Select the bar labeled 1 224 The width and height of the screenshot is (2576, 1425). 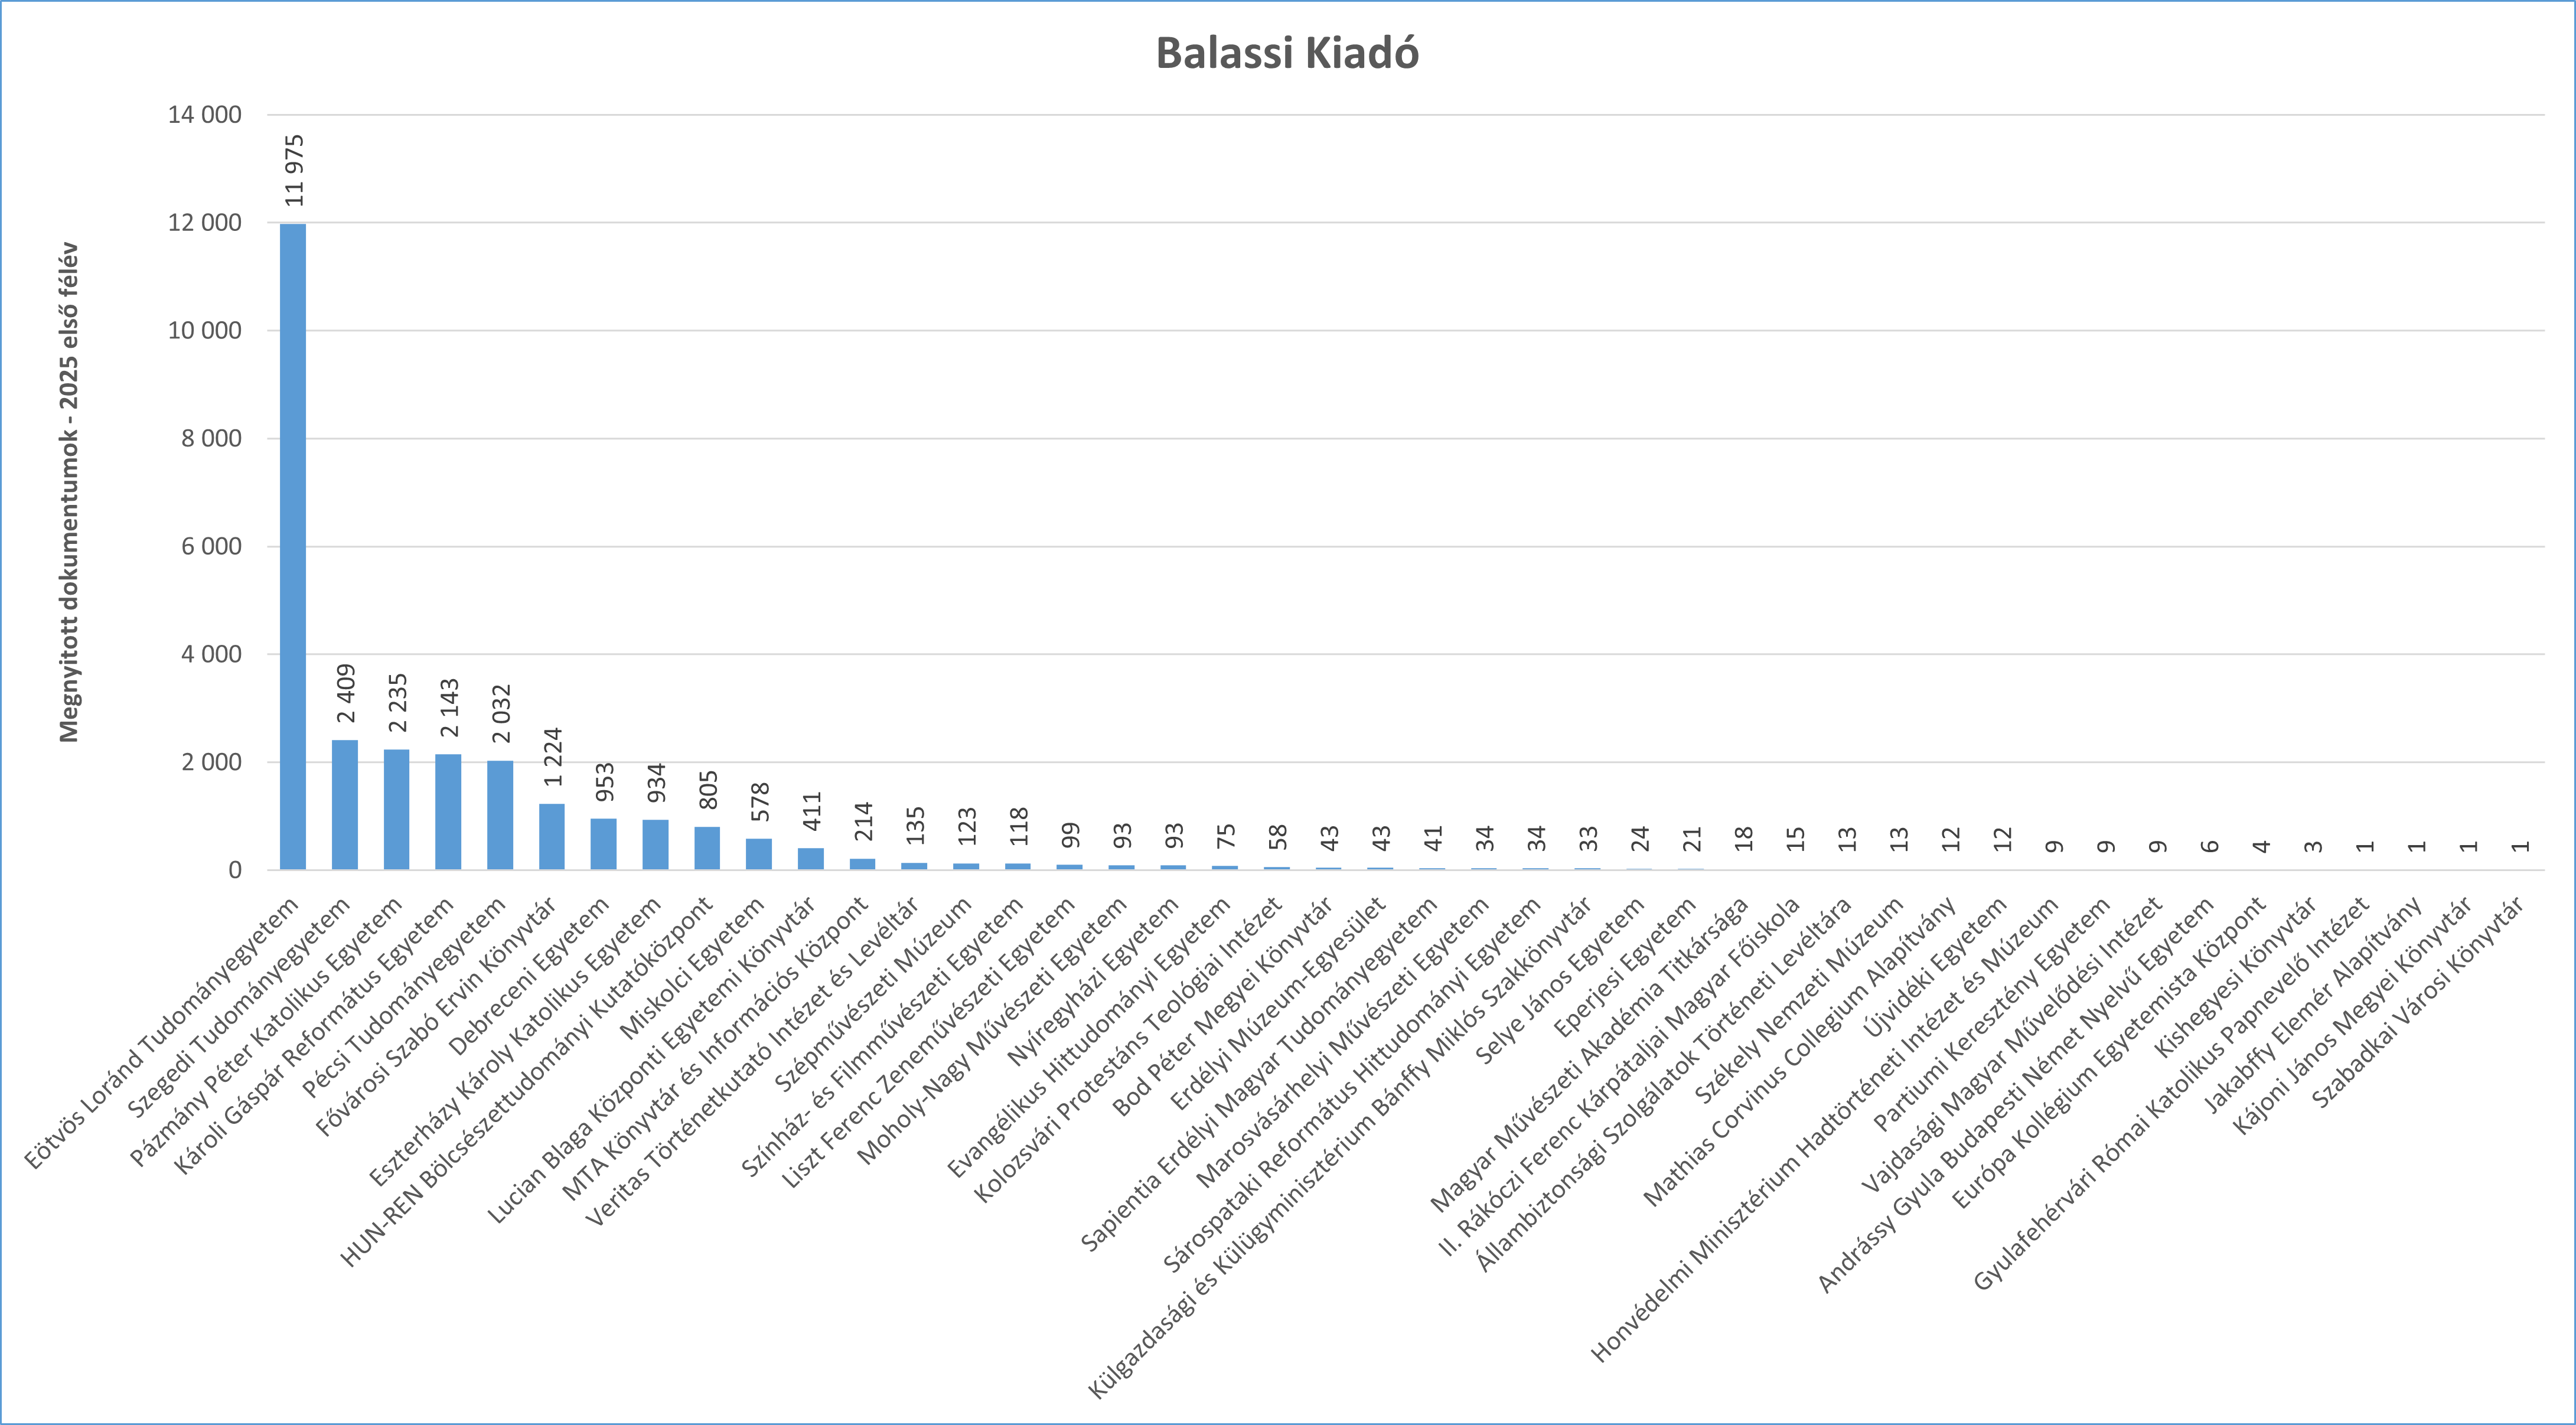pos(552,836)
